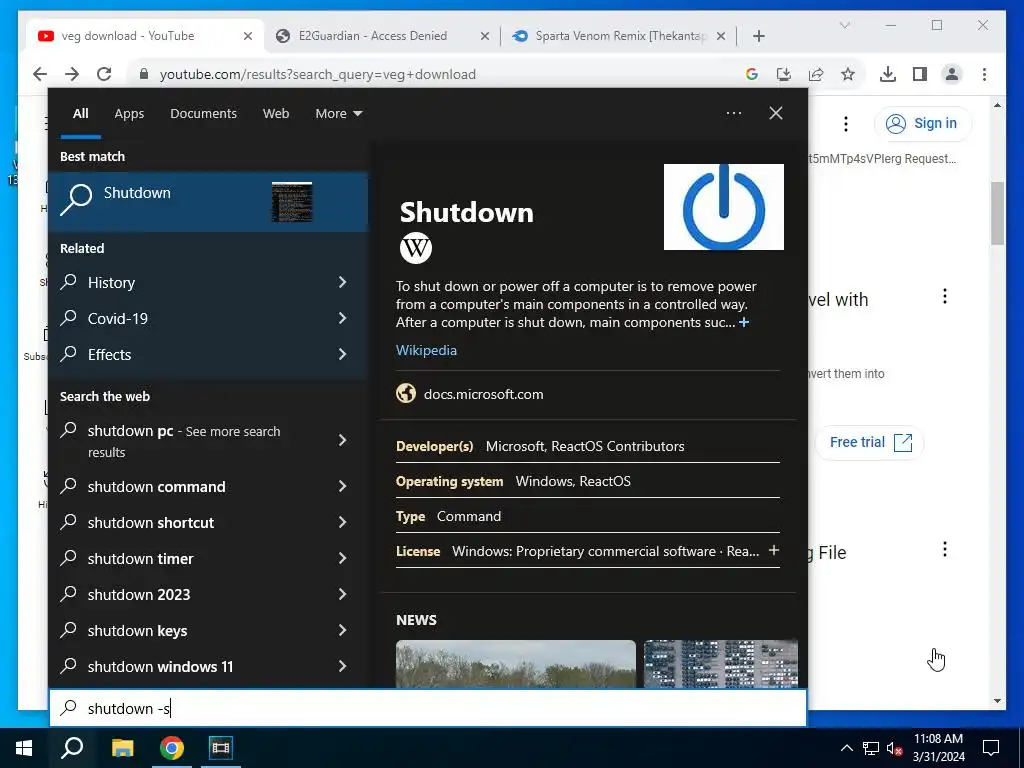Open network status tray icon
The height and width of the screenshot is (768, 1024).
[871, 748]
